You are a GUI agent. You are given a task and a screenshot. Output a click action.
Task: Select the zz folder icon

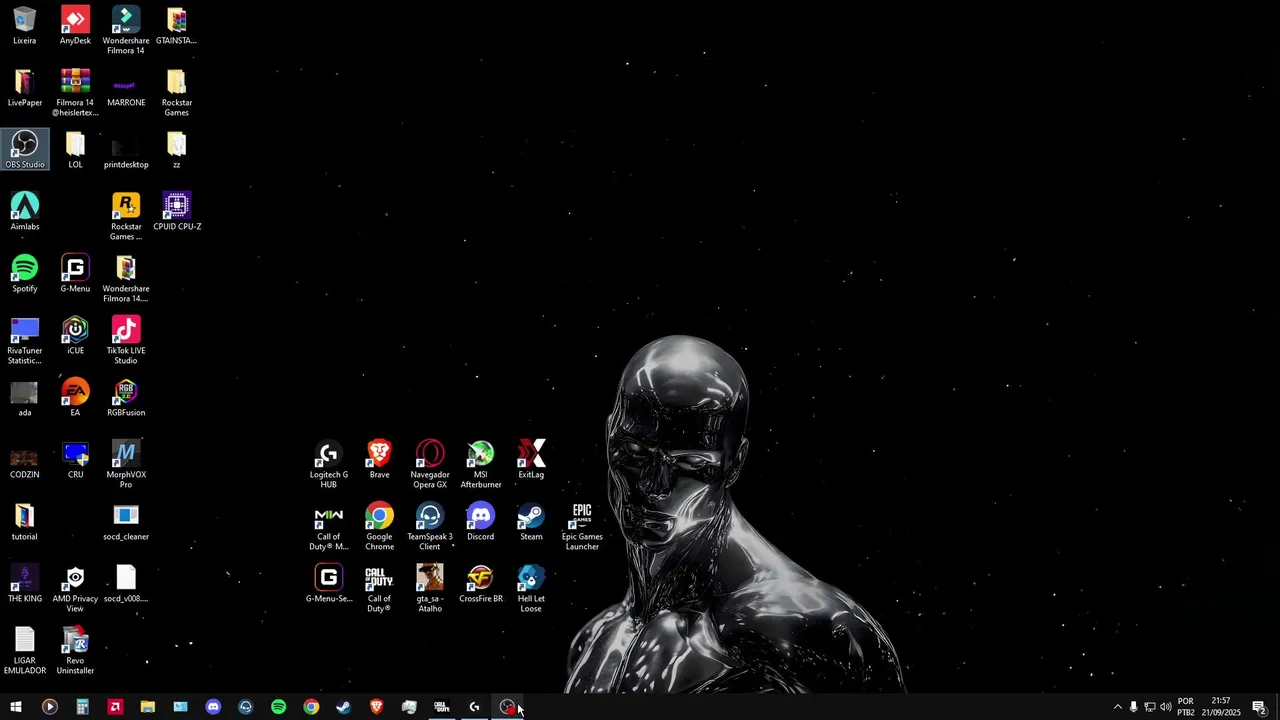[x=176, y=150]
